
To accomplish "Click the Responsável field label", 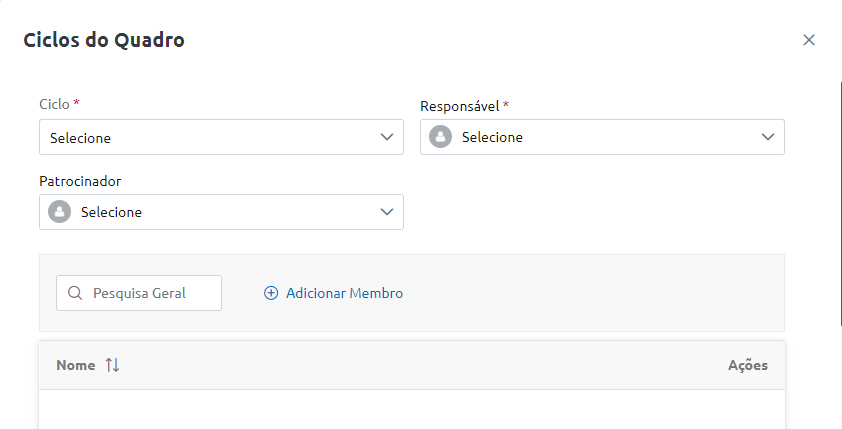I will pos(460,106).
